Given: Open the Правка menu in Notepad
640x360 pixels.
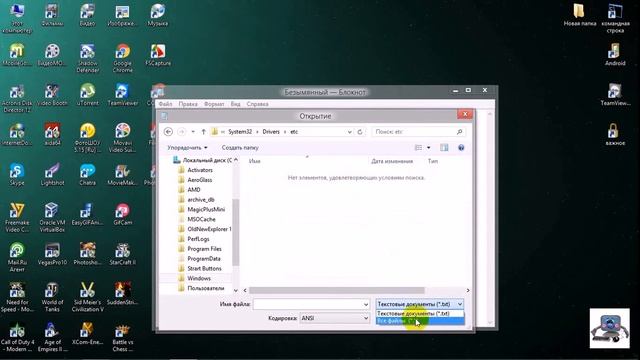Looking at the screenshot, I should pos(188,104).
